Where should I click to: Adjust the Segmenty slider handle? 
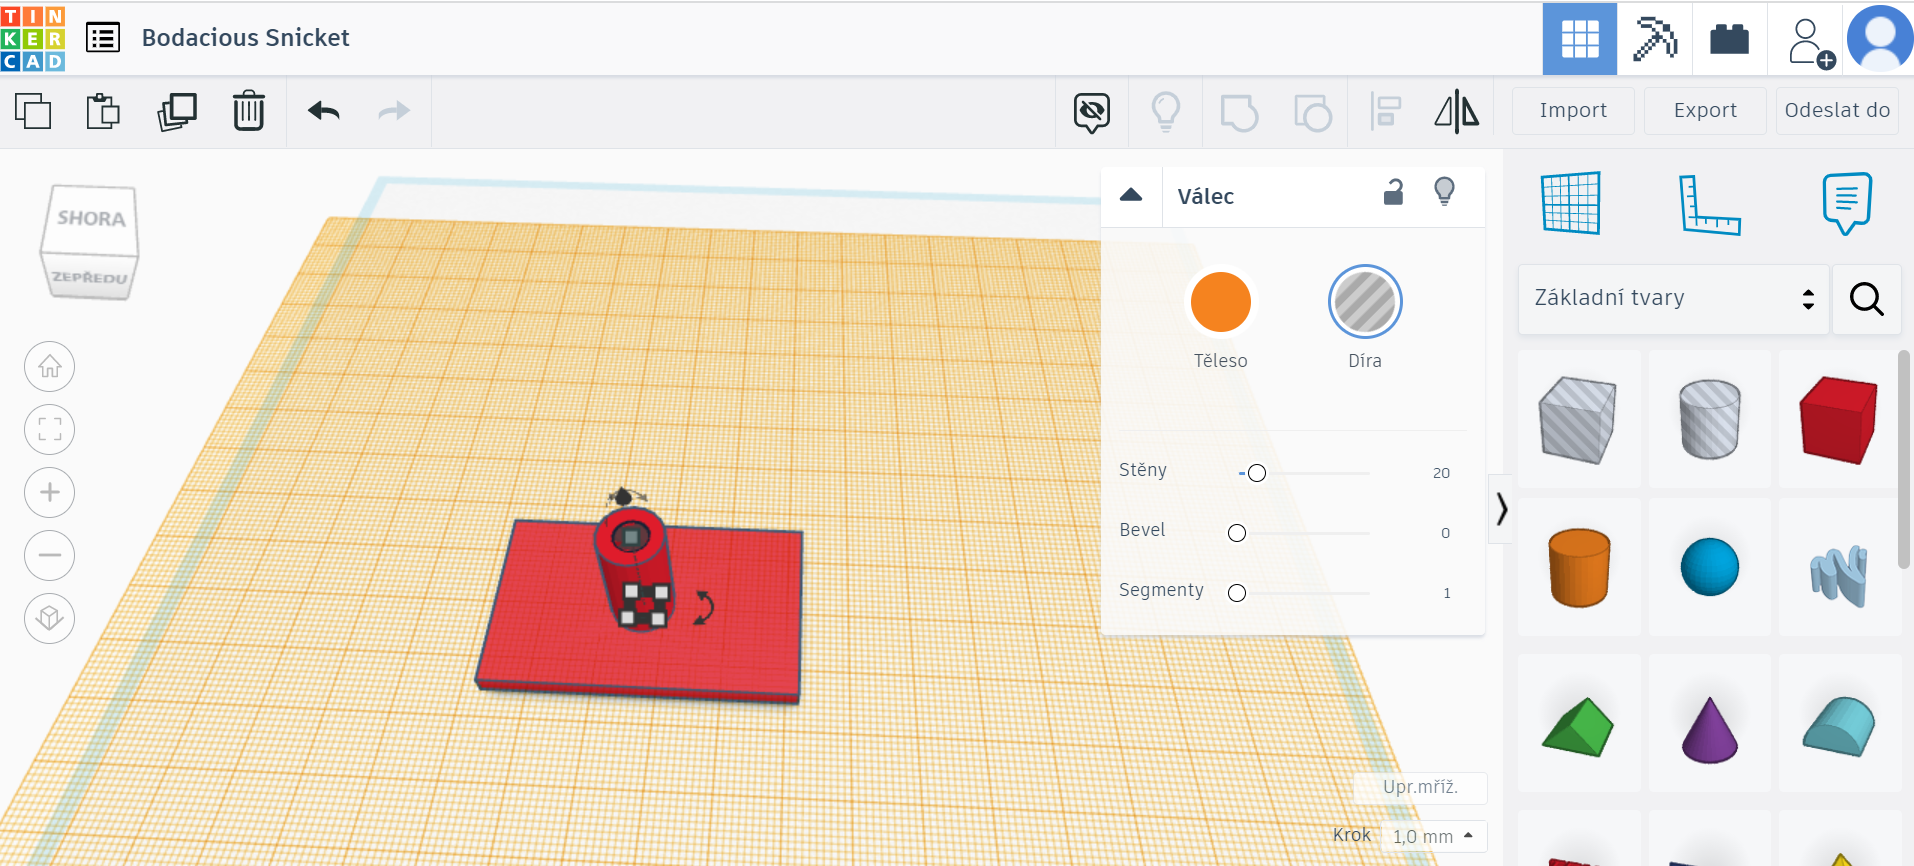pyautogui.click(x=1237, y=593)
